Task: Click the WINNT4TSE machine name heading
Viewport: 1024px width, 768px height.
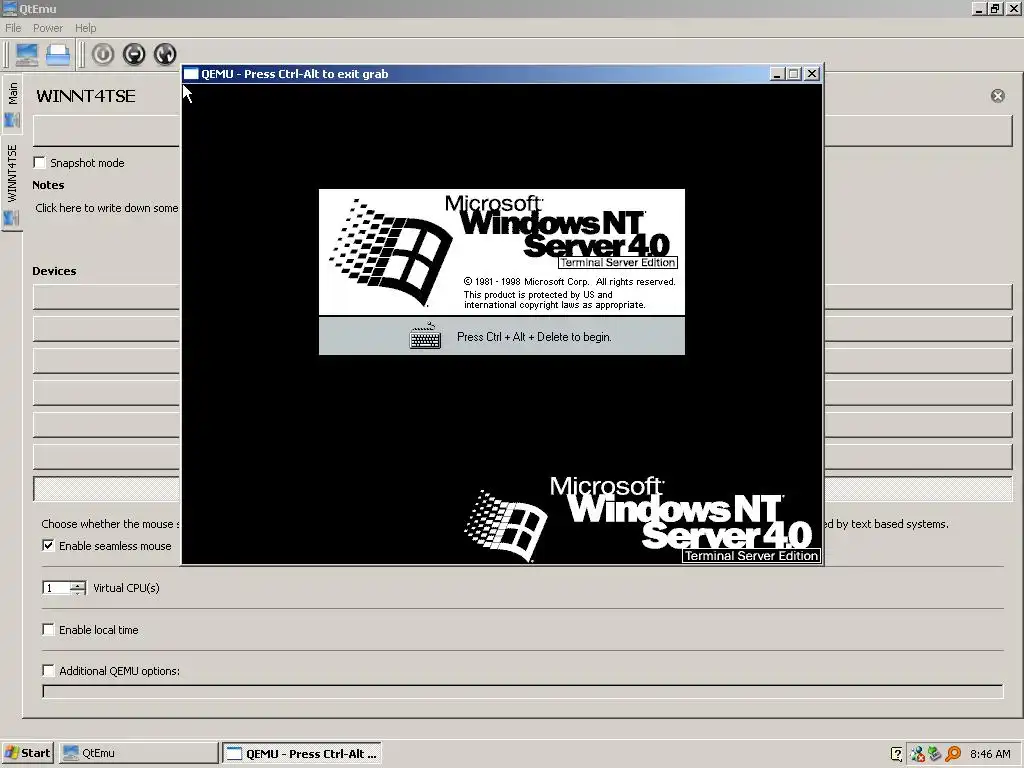Action: click(x=86, y=96)
